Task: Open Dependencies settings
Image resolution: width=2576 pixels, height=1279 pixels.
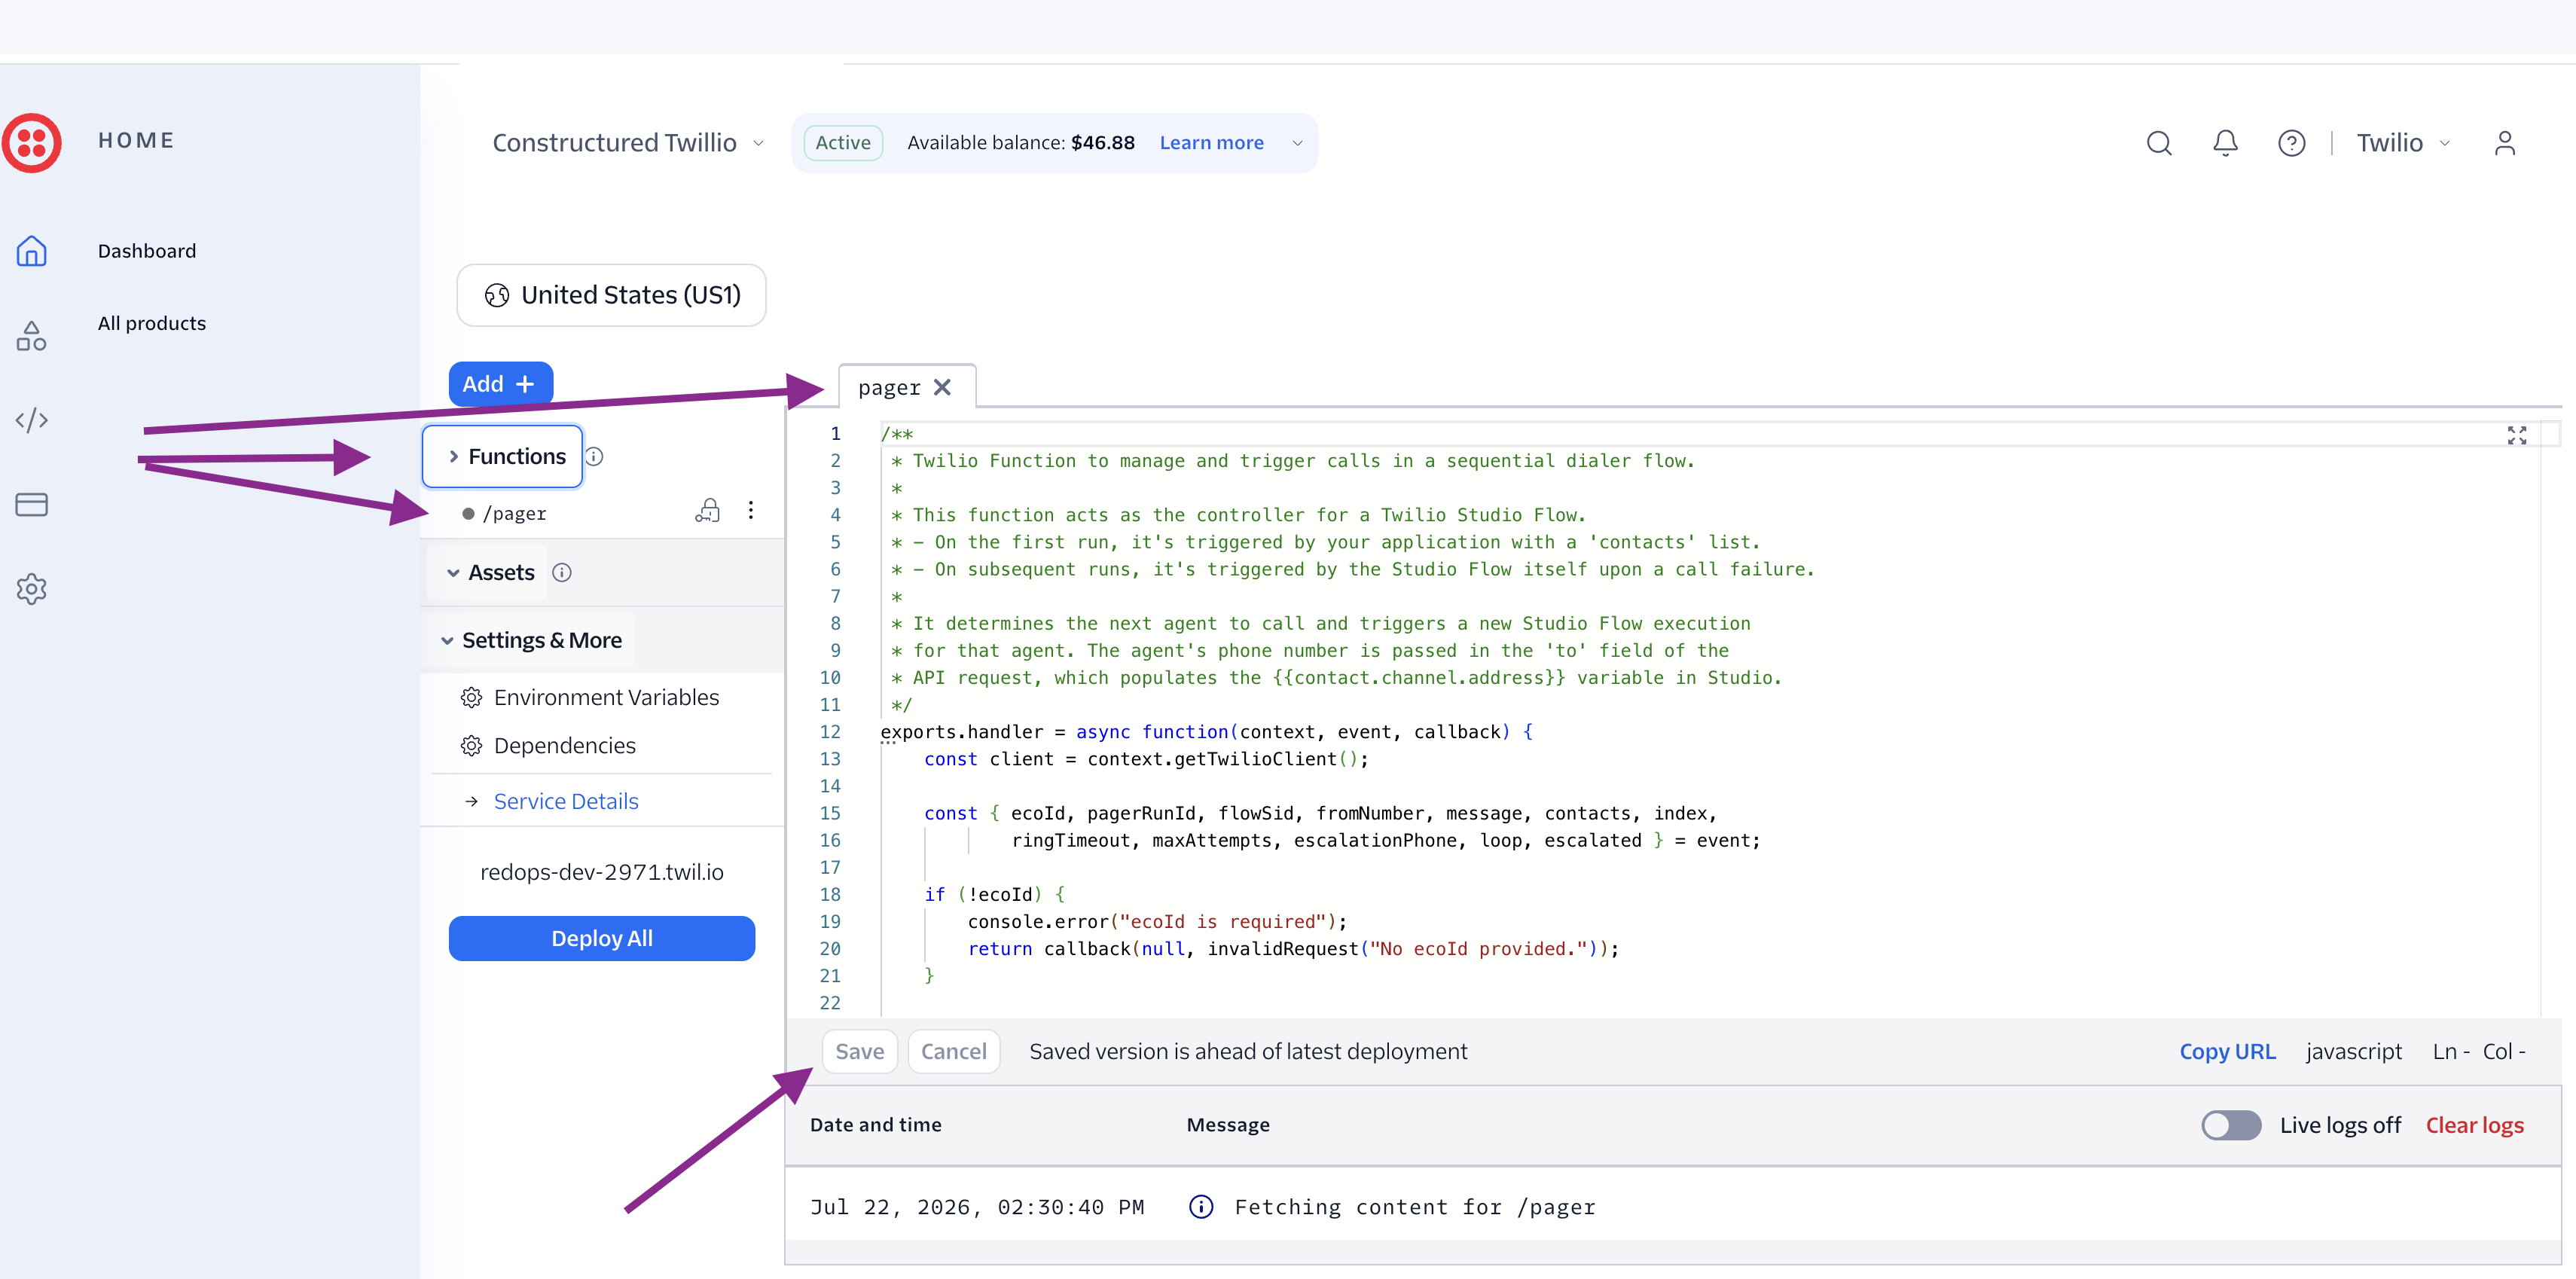Action: 565,746
